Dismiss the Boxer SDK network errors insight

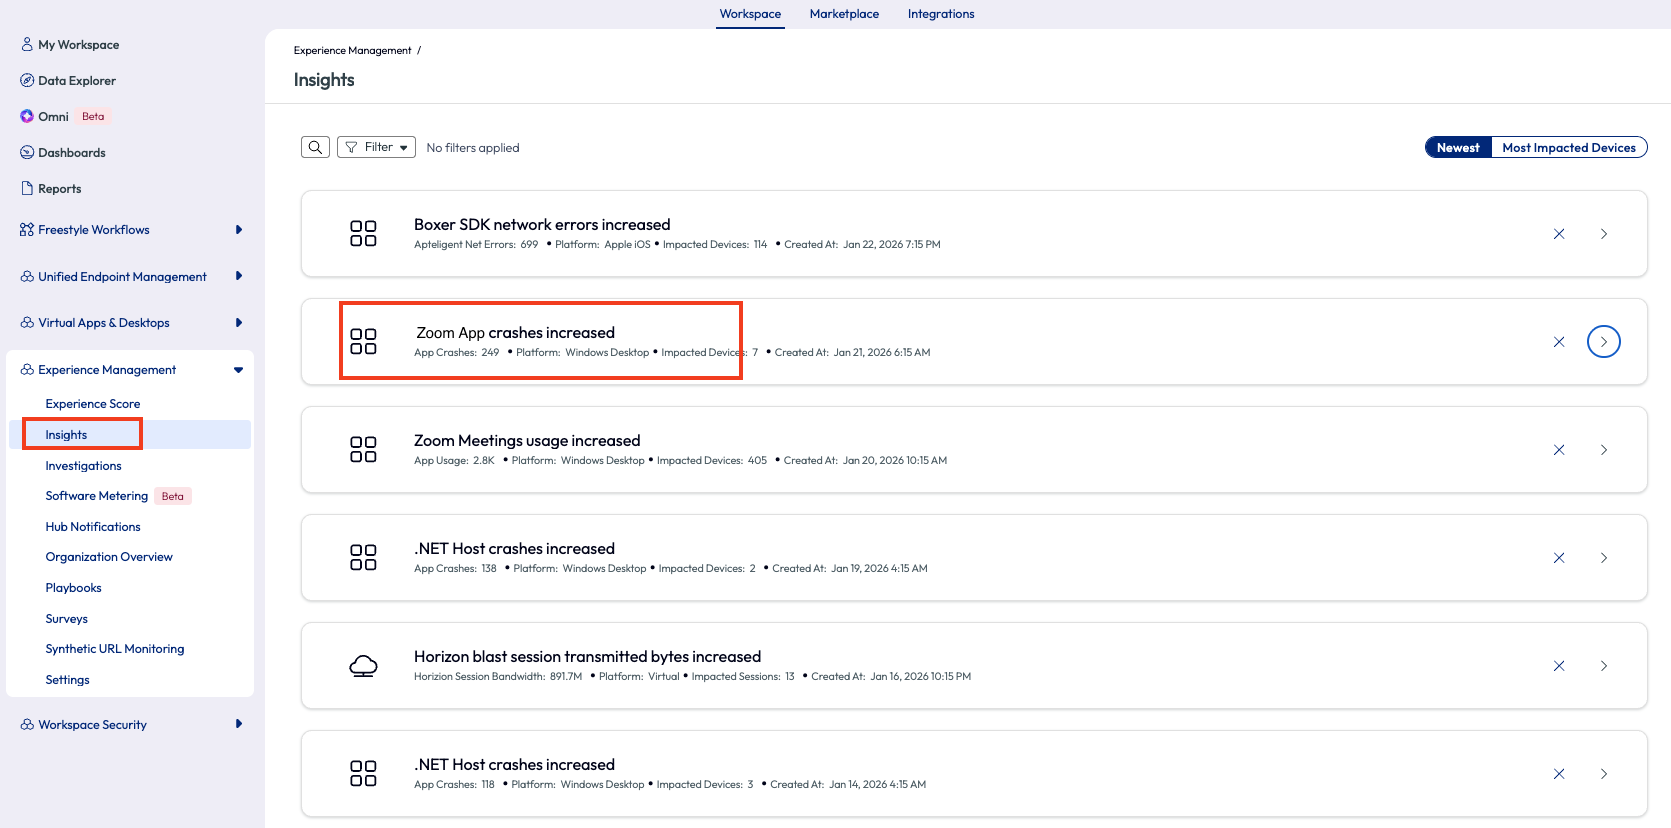[x=1559, y=233]
